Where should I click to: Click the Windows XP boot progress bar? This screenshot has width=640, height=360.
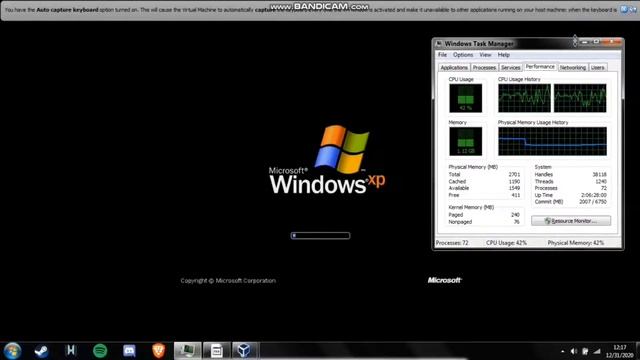pos(320,236)
